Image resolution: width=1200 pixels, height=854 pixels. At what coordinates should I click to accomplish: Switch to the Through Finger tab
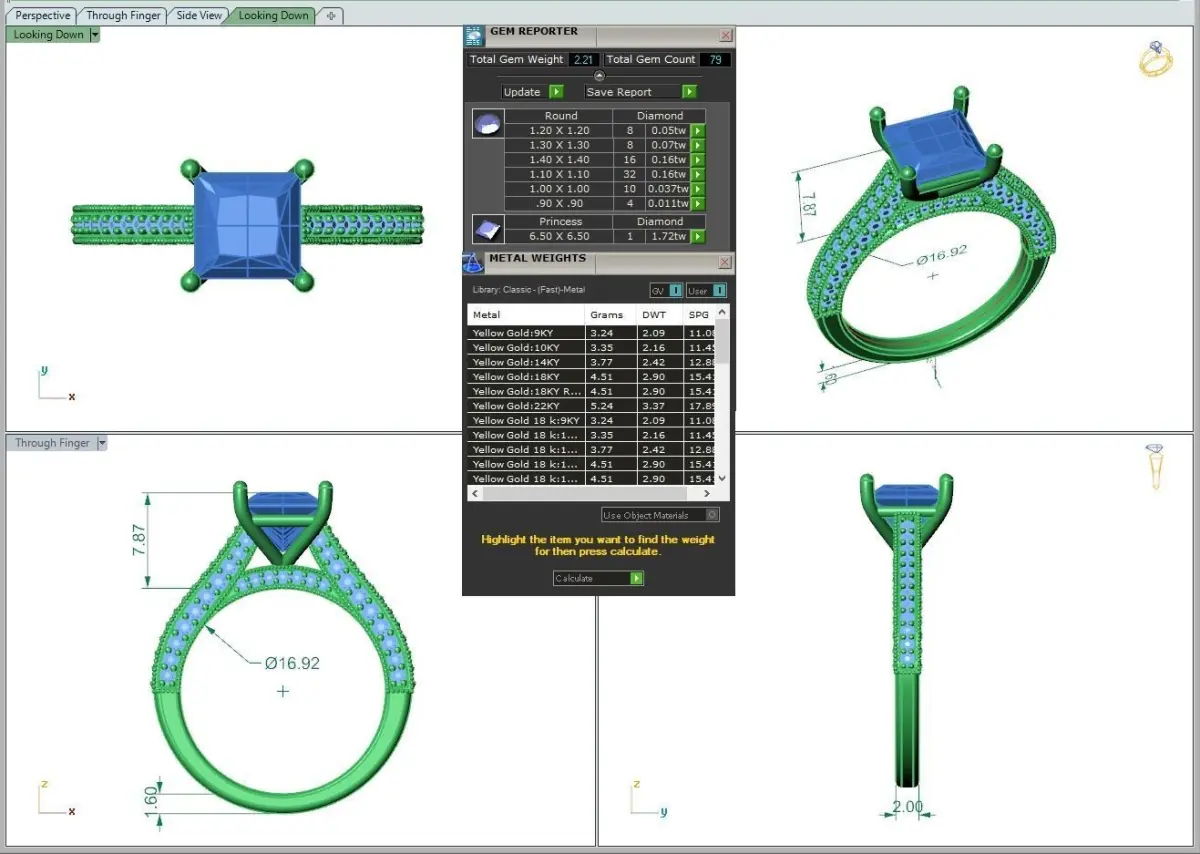(123, 16)
